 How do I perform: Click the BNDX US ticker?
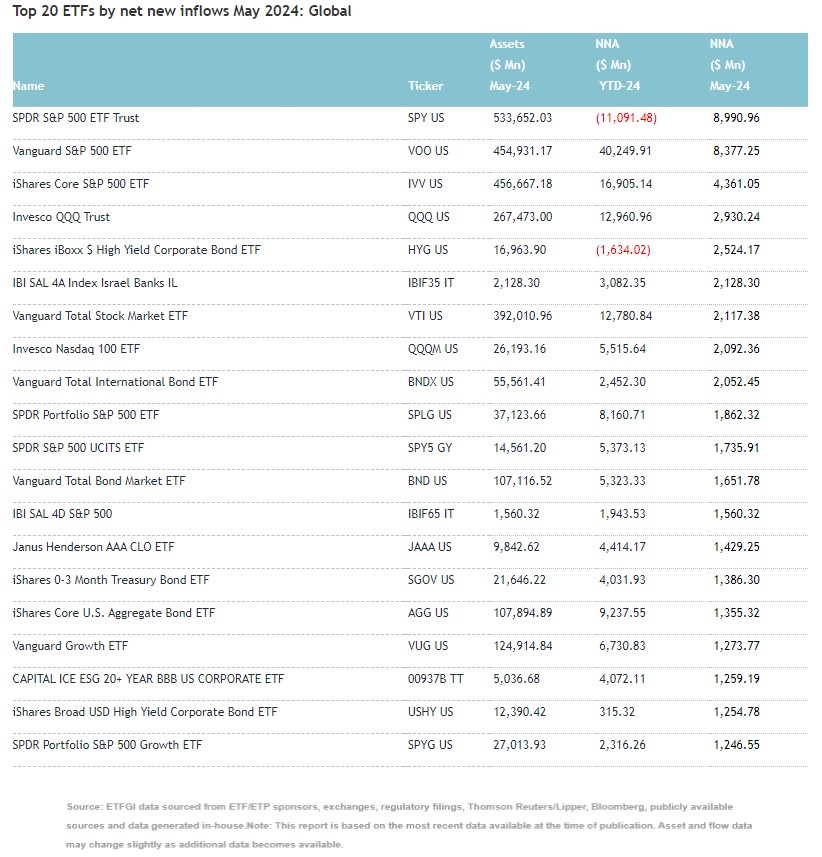432,382
